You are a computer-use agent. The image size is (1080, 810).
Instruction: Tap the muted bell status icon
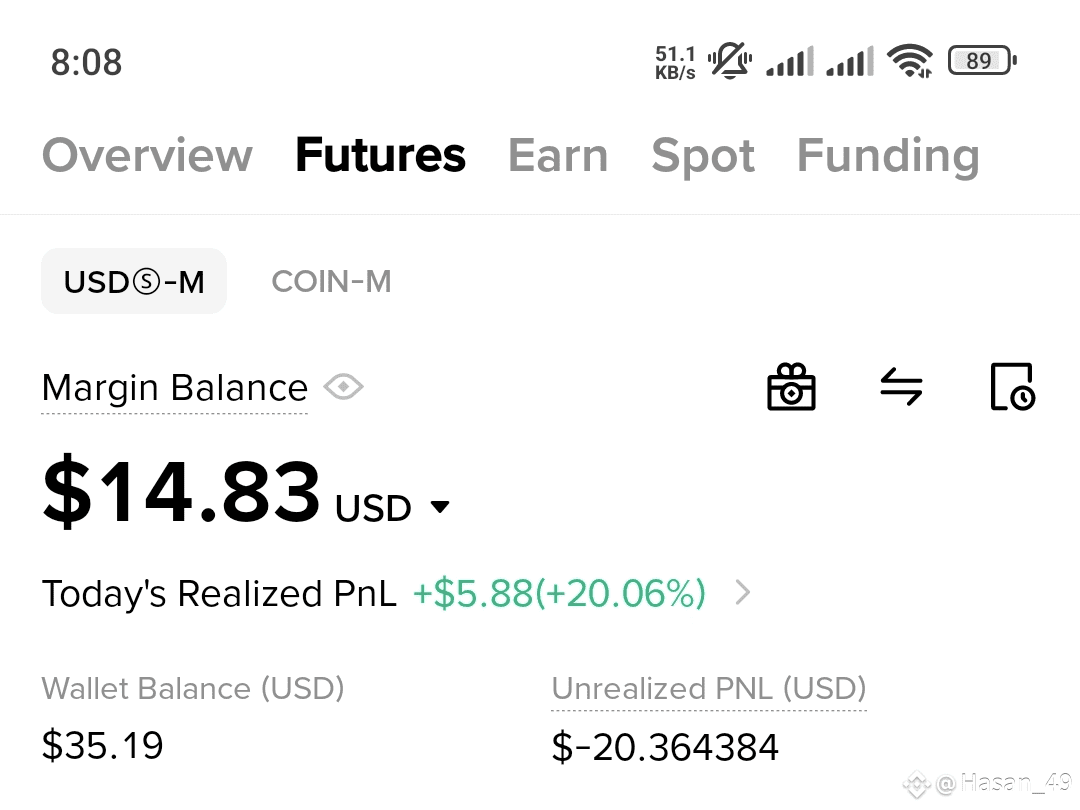coord(730,61)
